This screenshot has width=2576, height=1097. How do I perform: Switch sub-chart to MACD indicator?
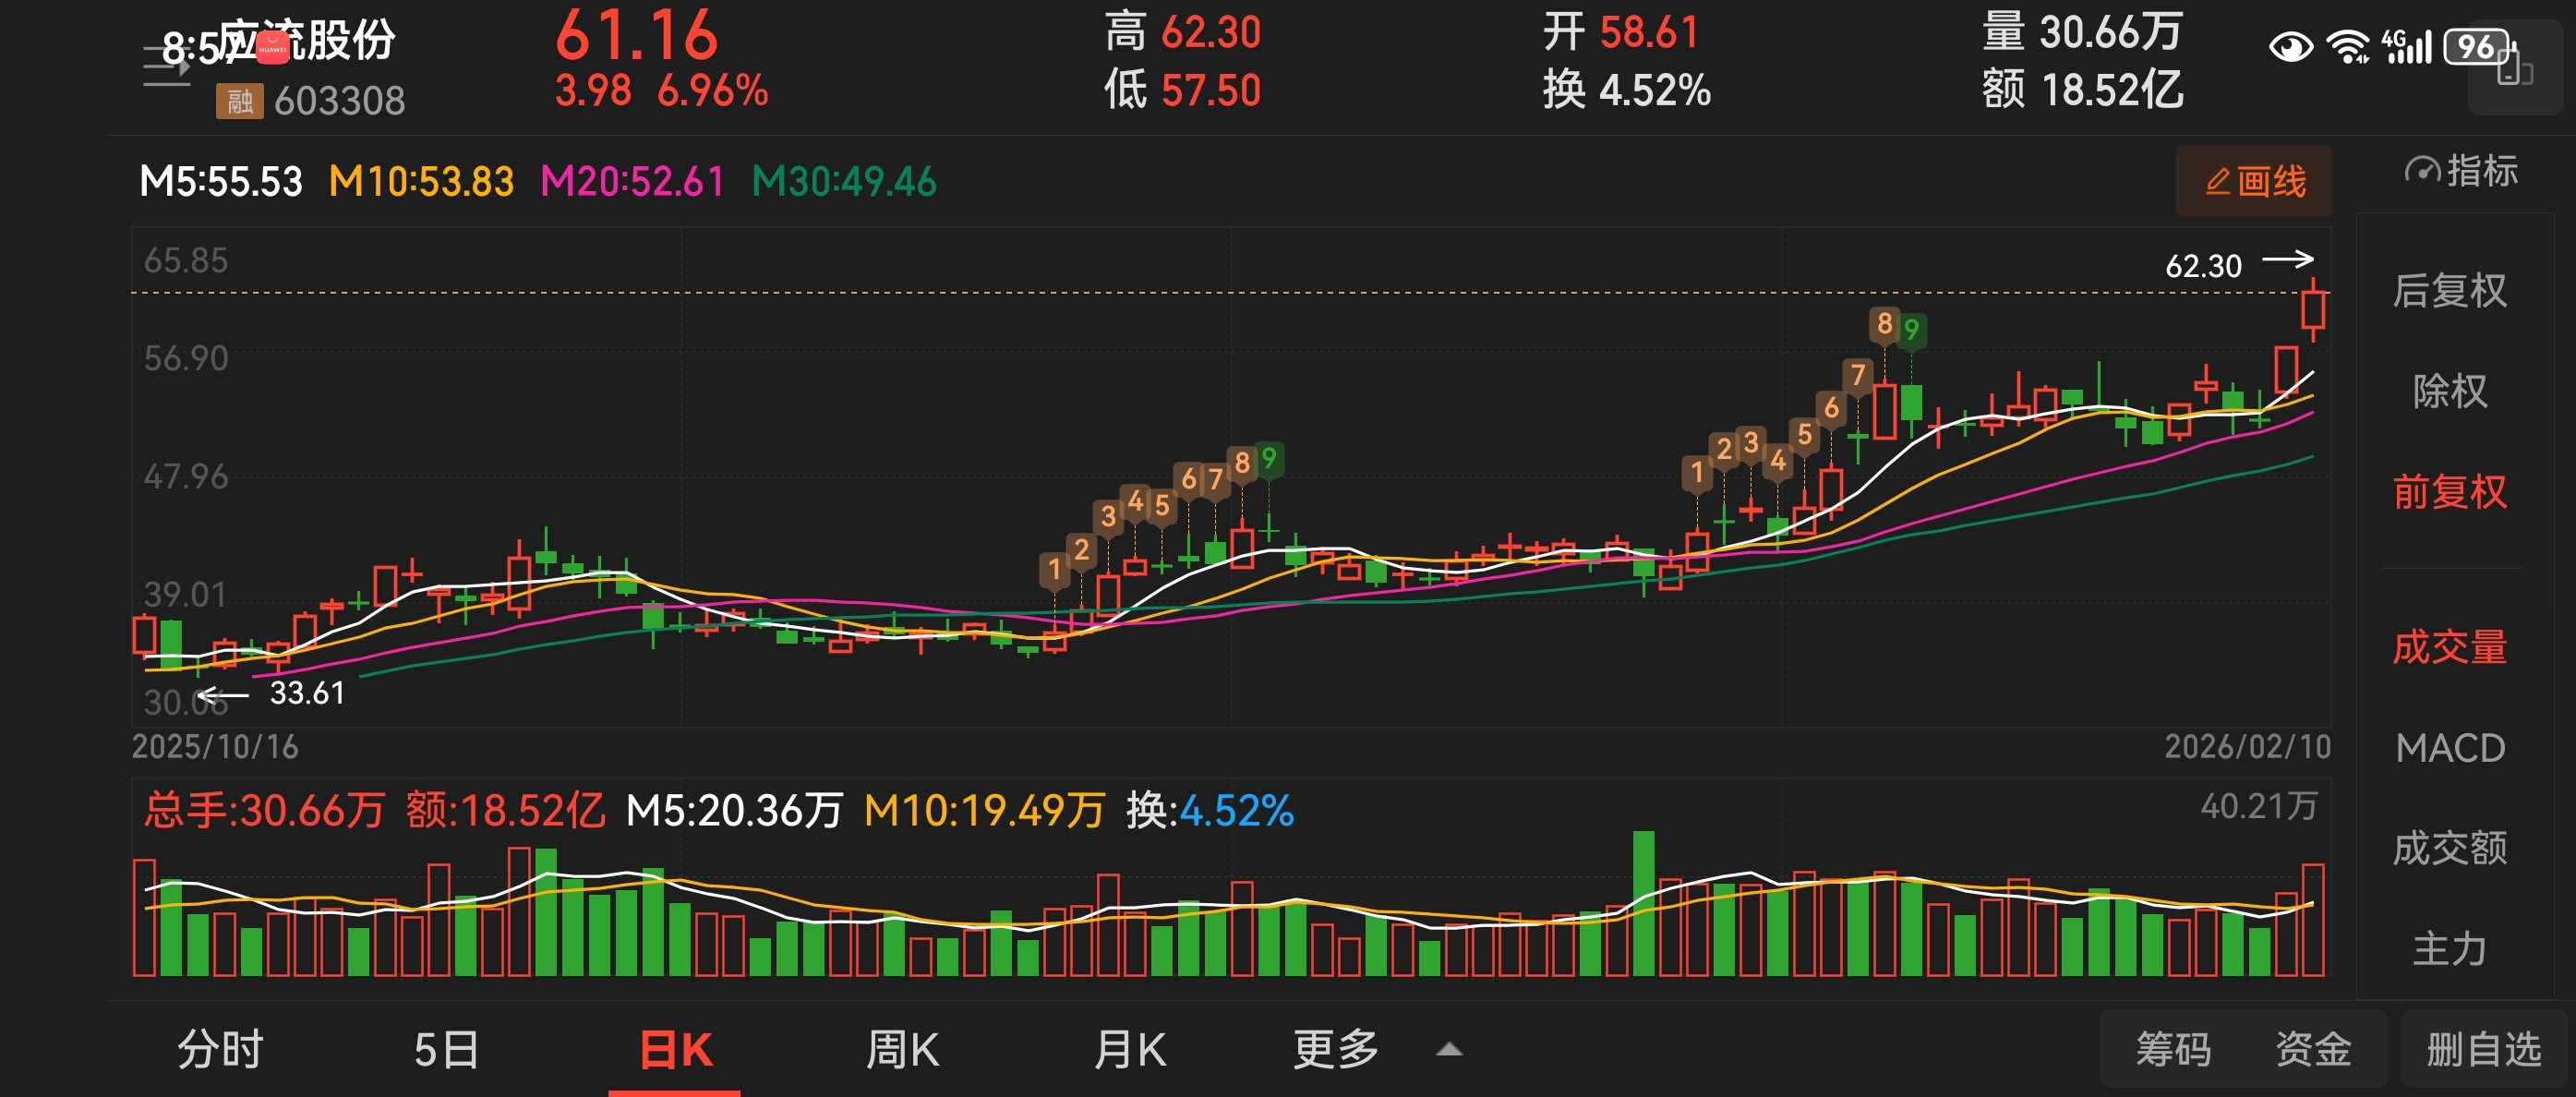pyautogui.click(x=2449, y=748)
